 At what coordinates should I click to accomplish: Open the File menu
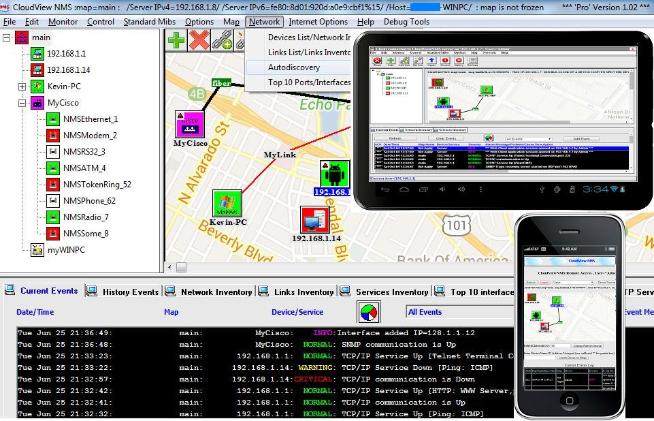point(9,22)
